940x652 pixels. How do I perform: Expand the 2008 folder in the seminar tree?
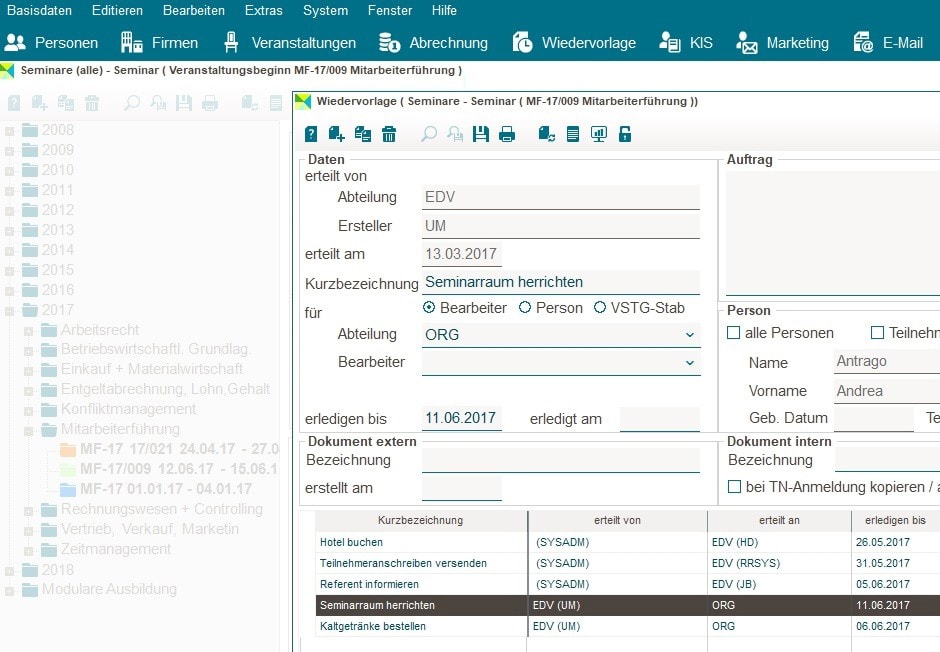click(10, 131)
